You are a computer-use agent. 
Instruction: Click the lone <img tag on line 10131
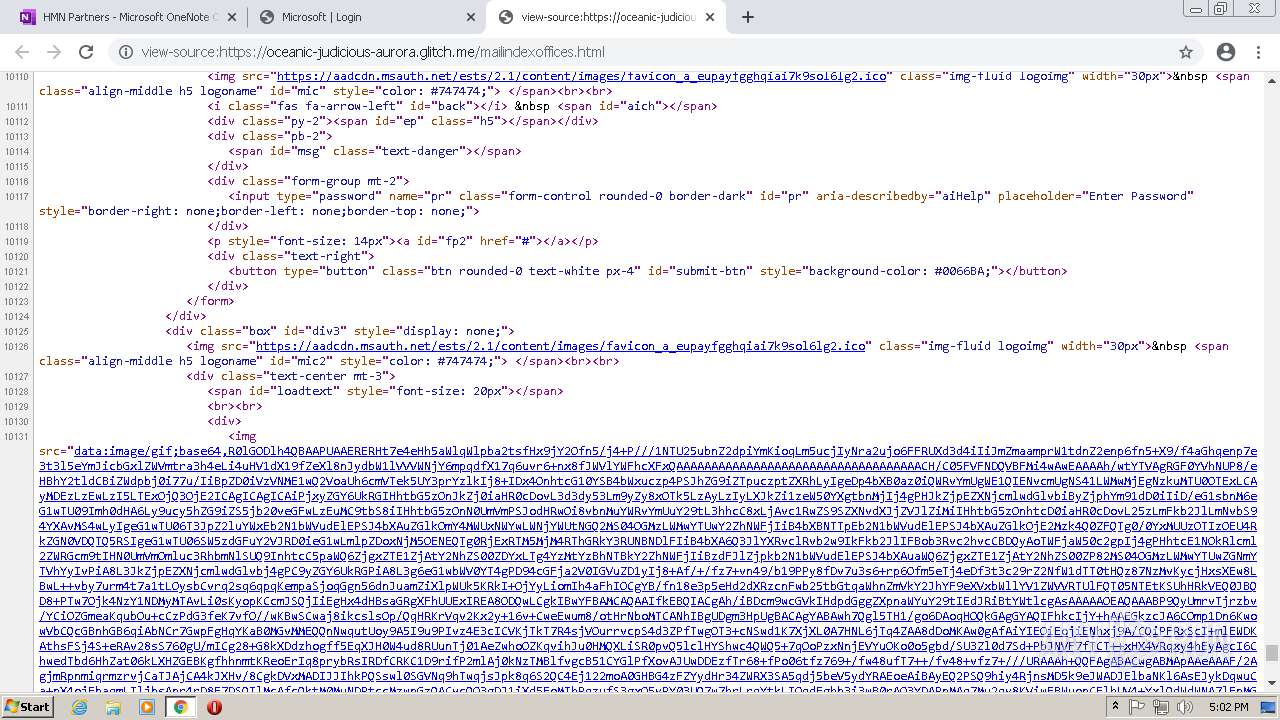242,436
